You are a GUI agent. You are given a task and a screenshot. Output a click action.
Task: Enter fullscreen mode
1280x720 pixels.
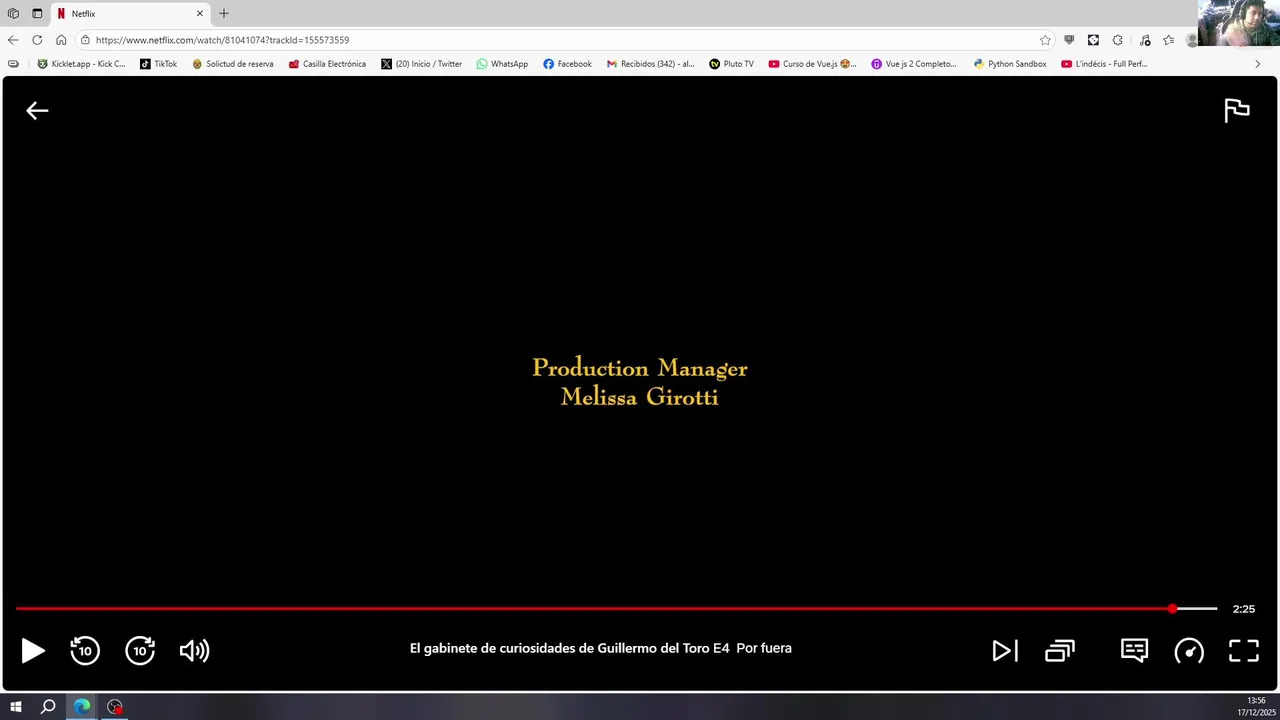pos(1244,651)
